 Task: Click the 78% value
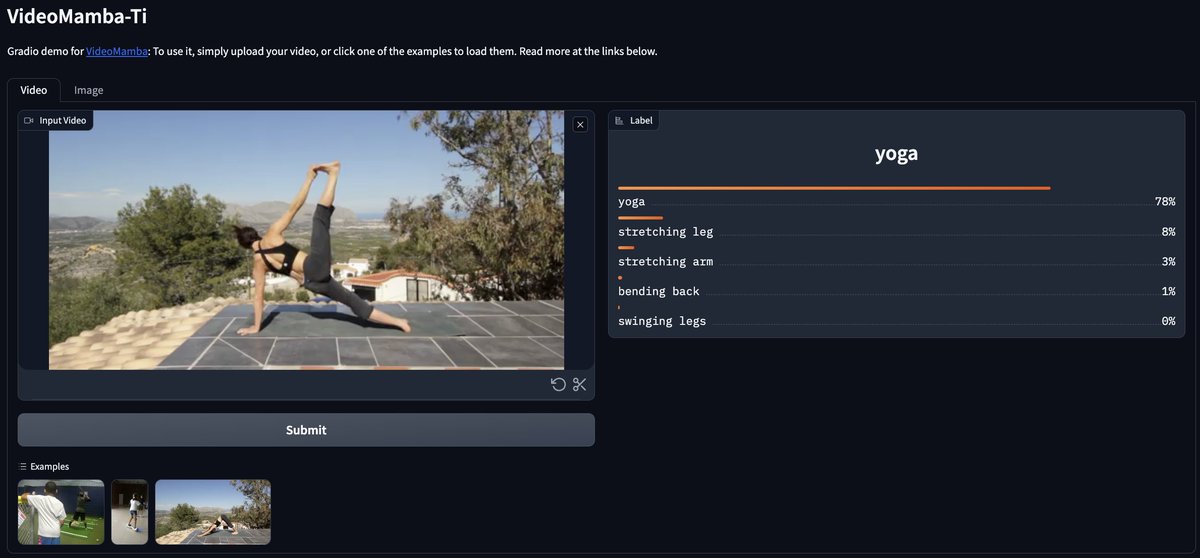tap(1165, 202)
